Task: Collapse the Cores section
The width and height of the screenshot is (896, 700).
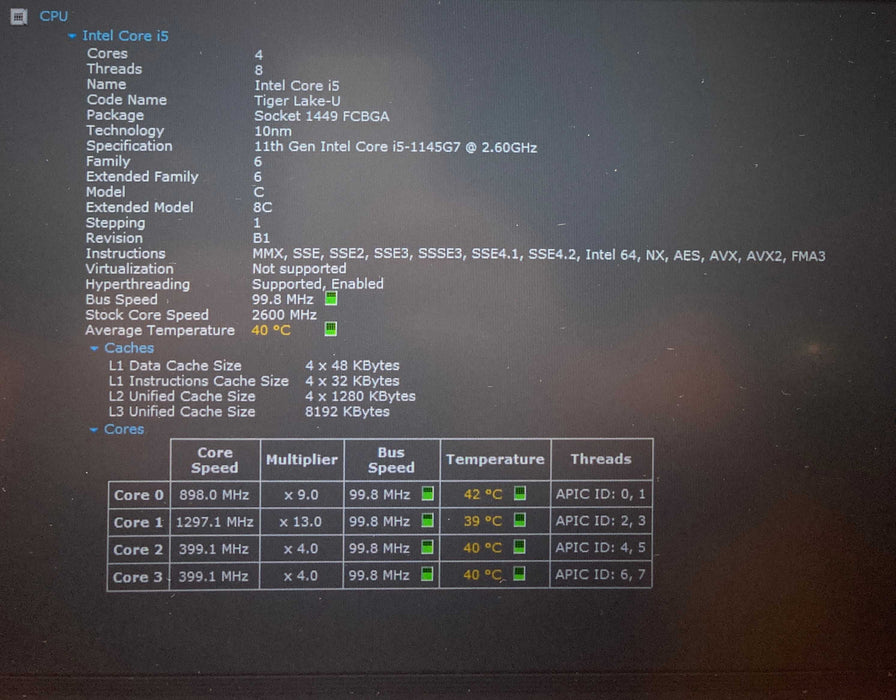Action: point(94,430)
